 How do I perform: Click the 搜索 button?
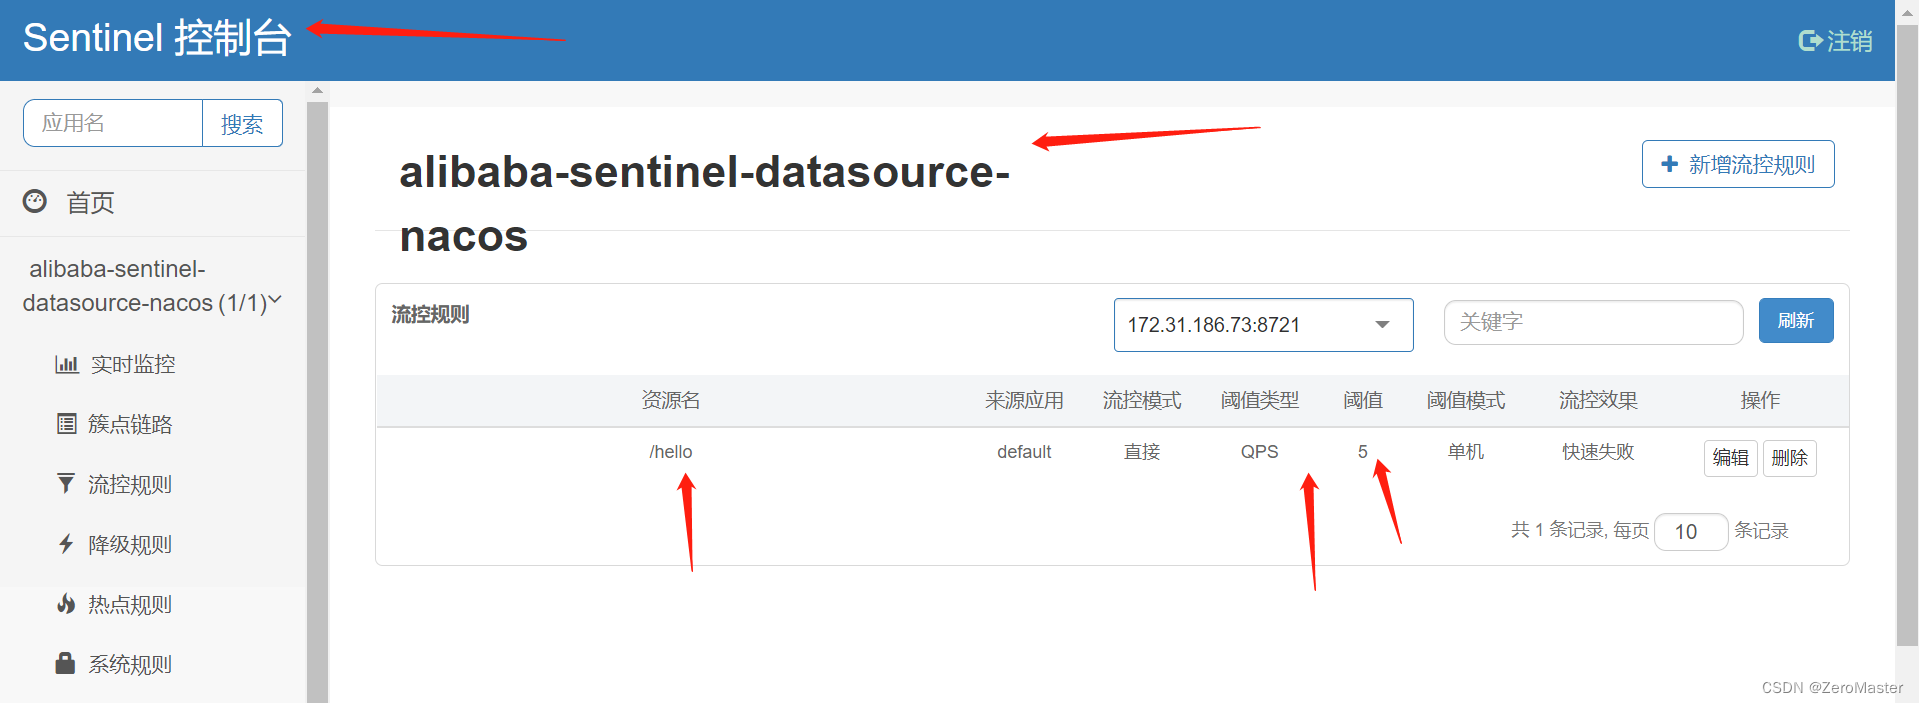pos(242,123)
